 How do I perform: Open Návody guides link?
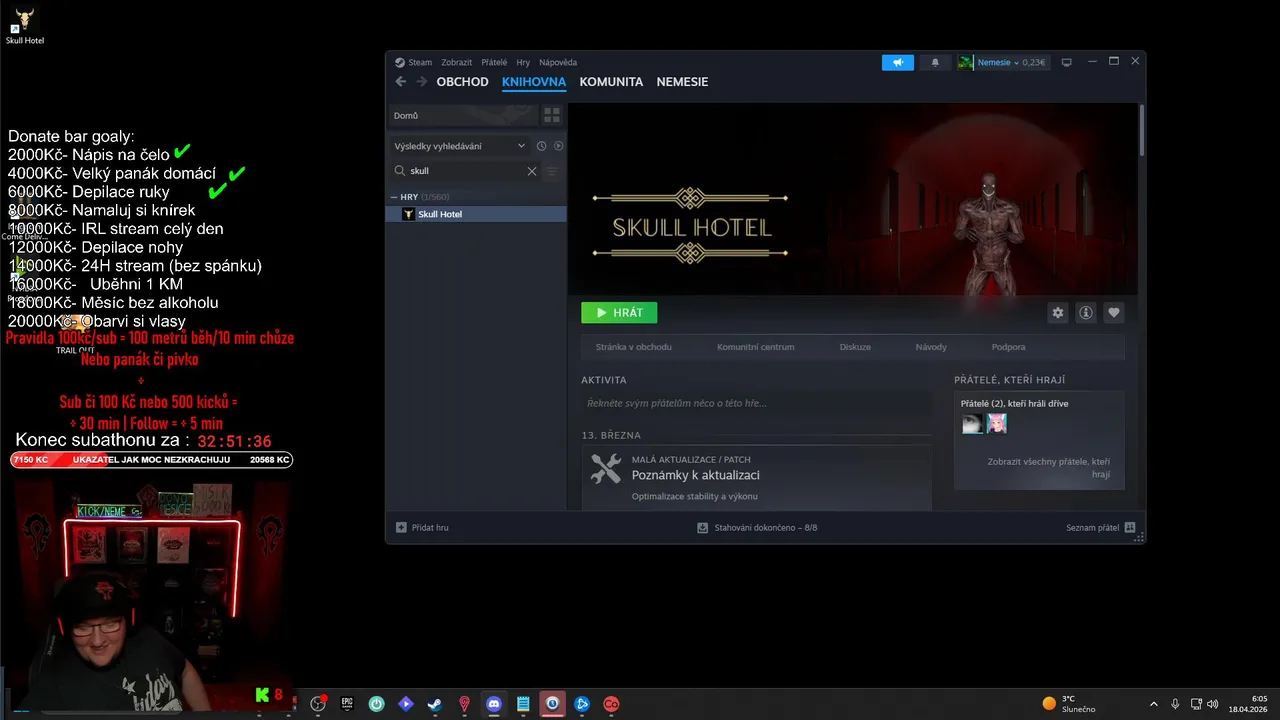[931, 347]
